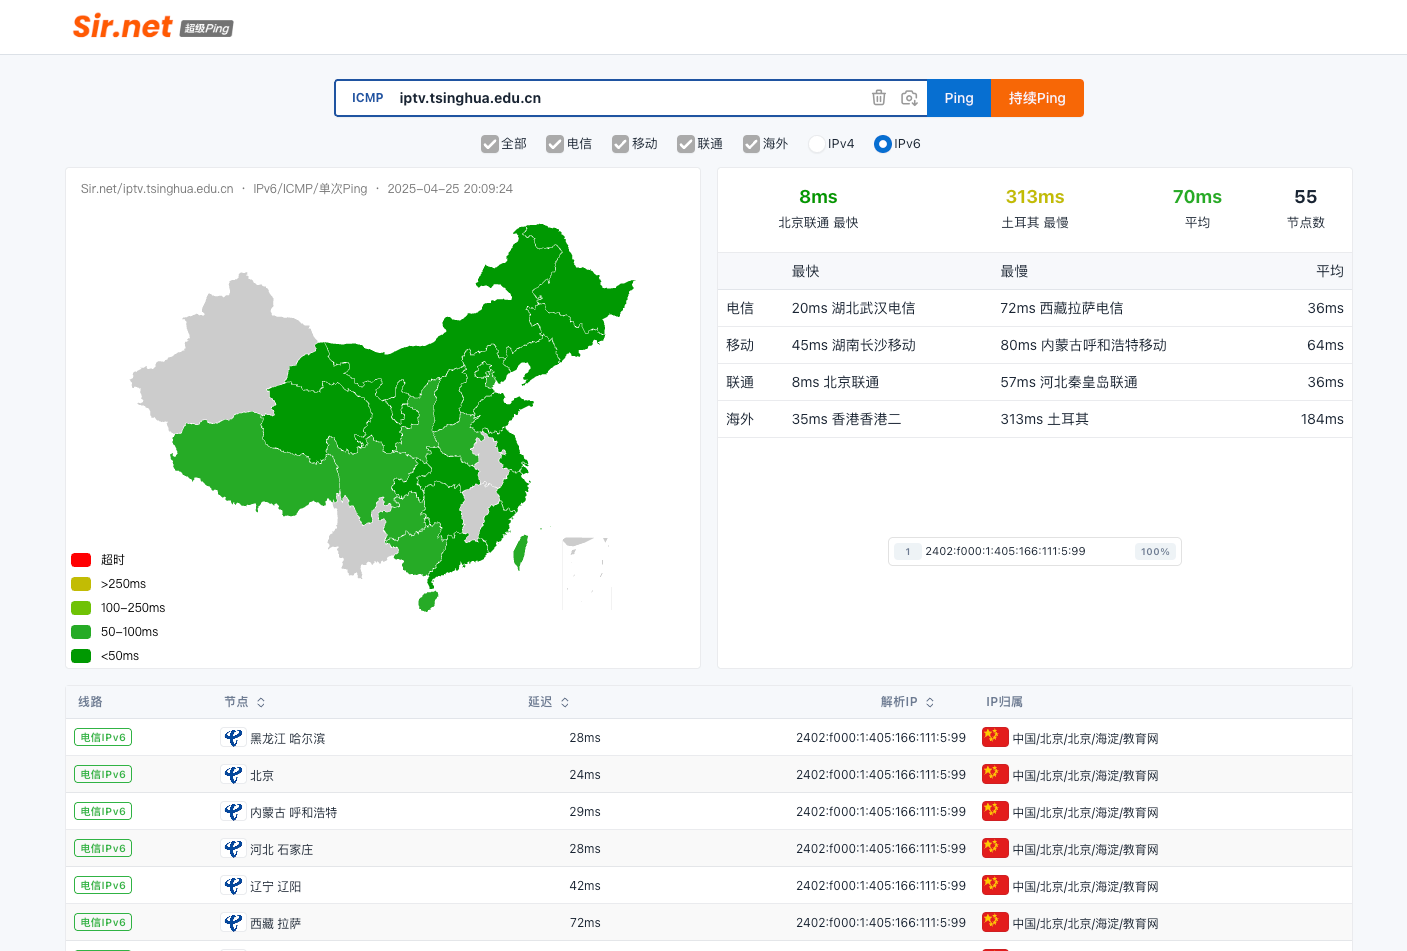Click the China flag in 北京 row
1407x951 pixels.
tap(995, 774)
